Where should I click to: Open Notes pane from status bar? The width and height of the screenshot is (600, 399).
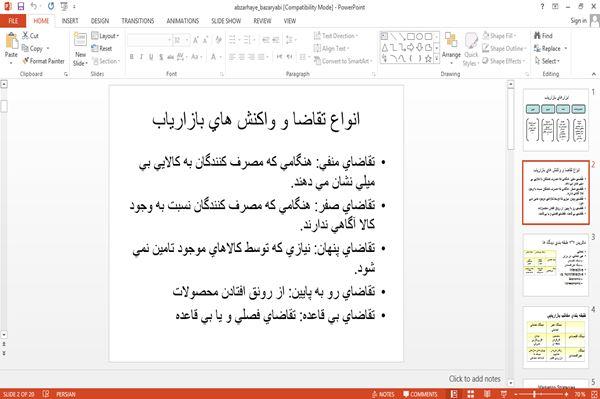pos(383,394)
